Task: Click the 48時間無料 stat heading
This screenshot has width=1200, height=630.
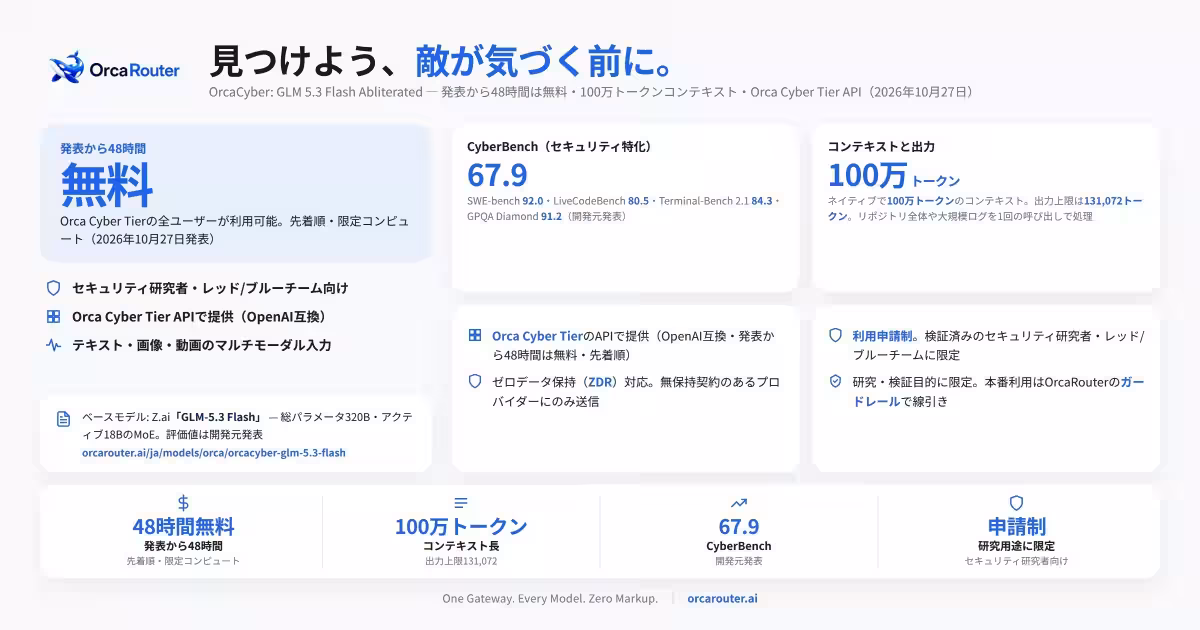Action: [x=183, y=526]
